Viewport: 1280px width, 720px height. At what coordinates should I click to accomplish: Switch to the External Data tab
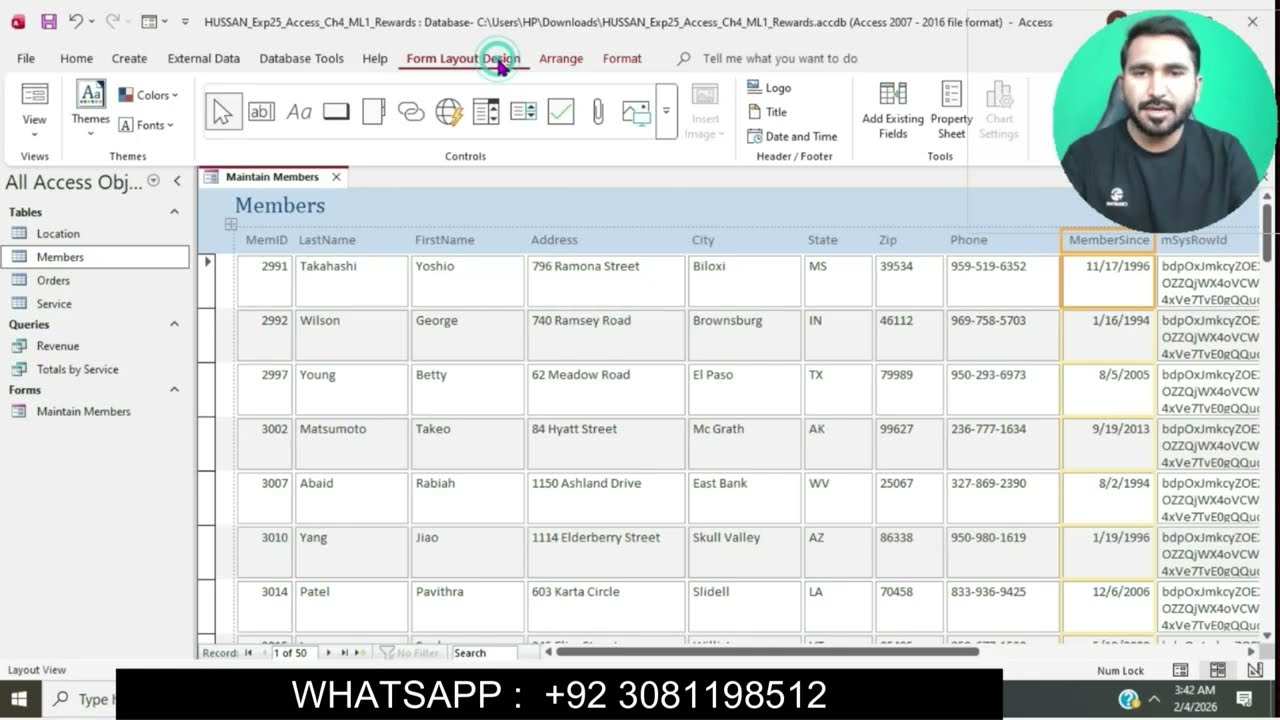click(203, 58)
